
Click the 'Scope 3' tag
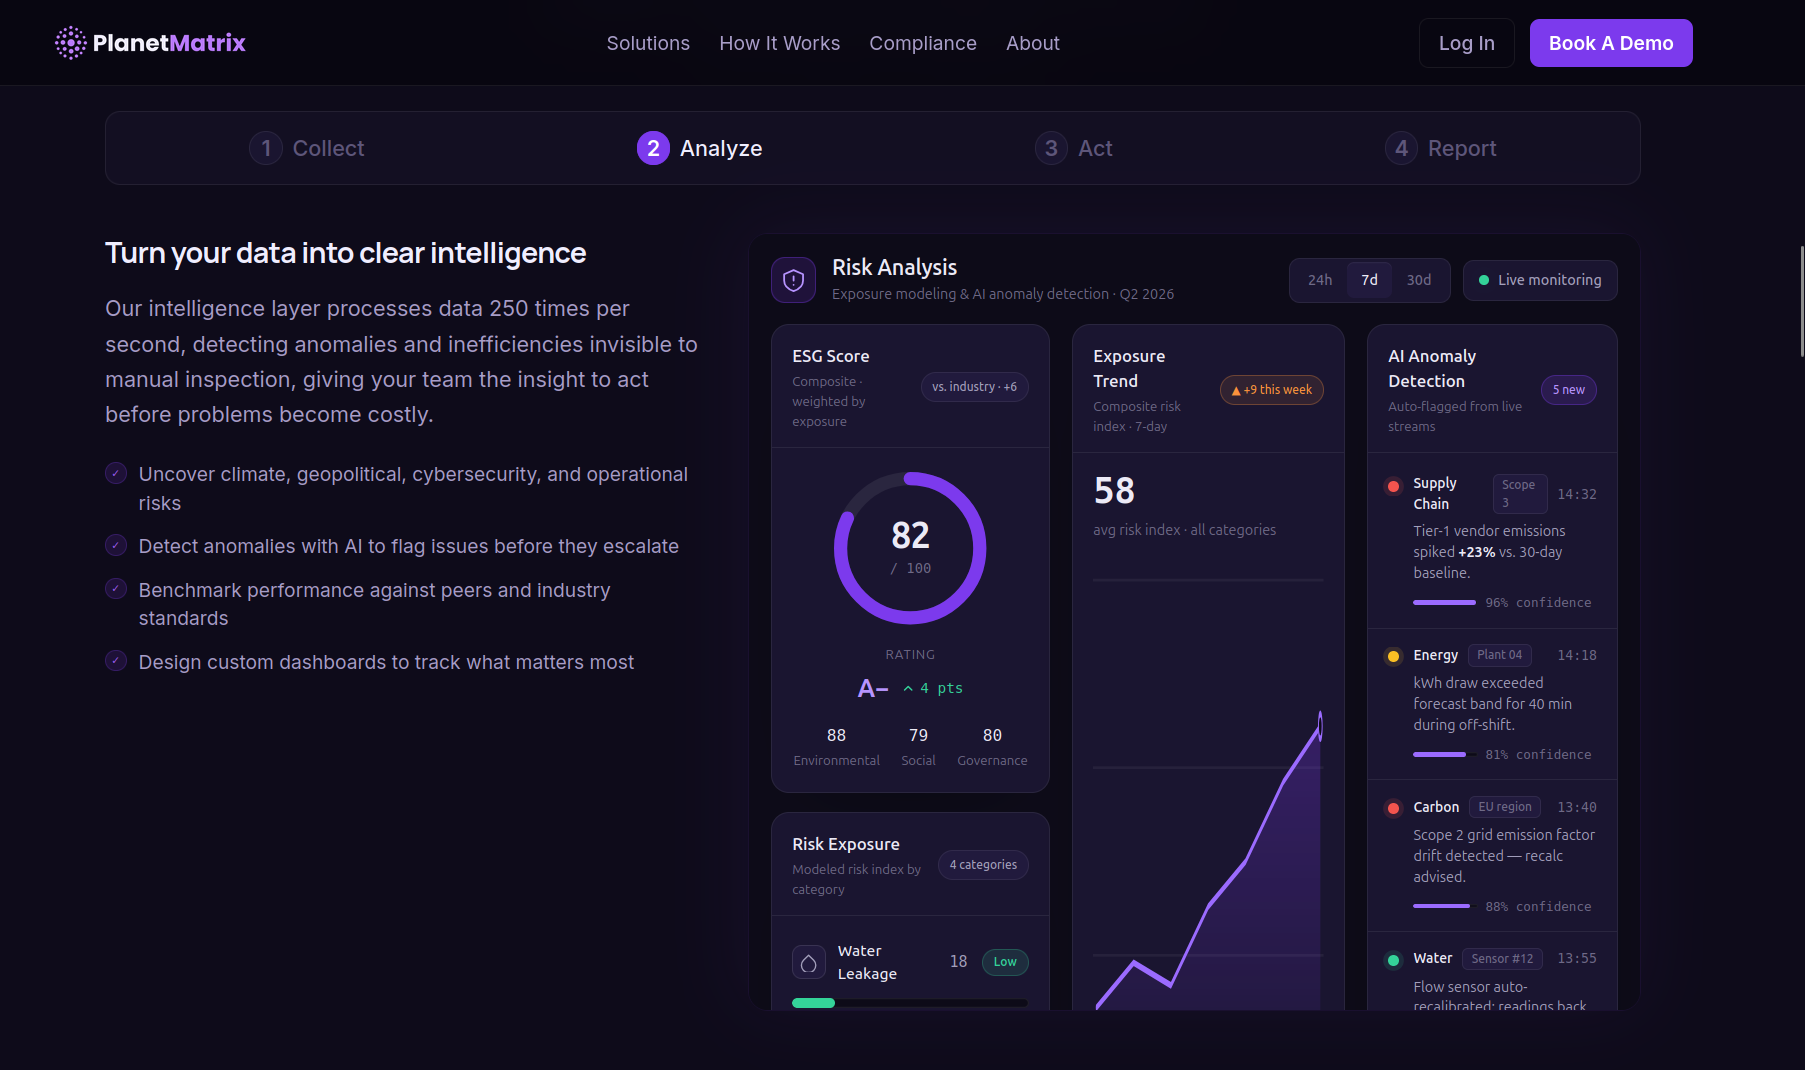click(1519, 494)
